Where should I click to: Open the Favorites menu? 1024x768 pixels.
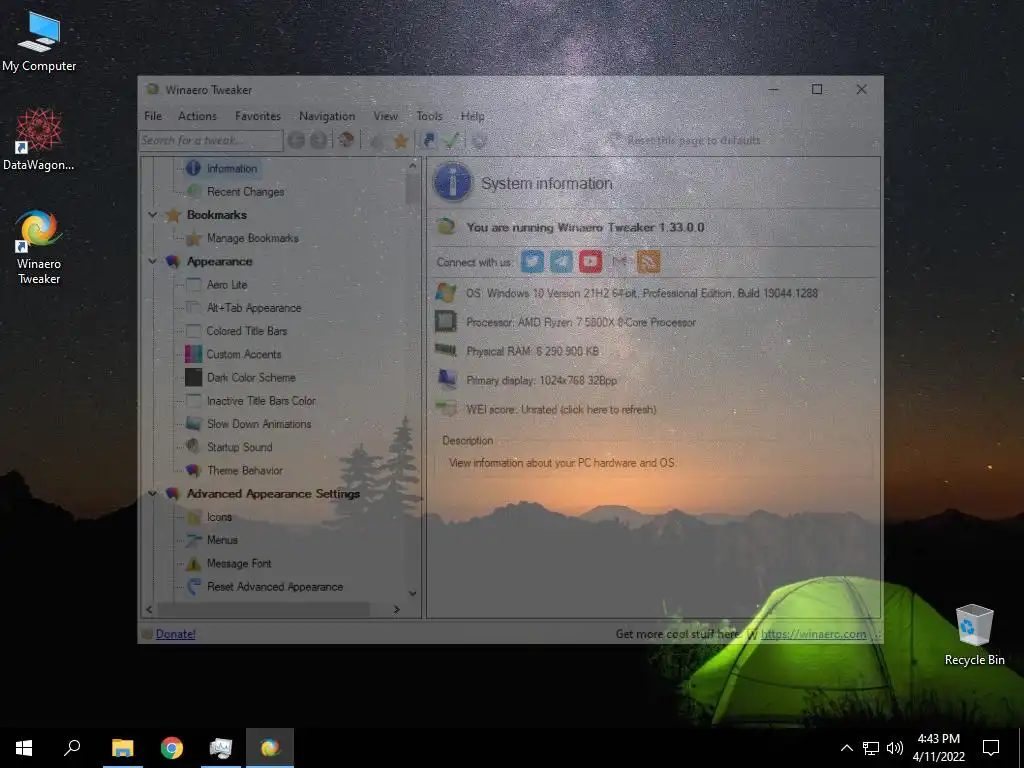point(257,116)
